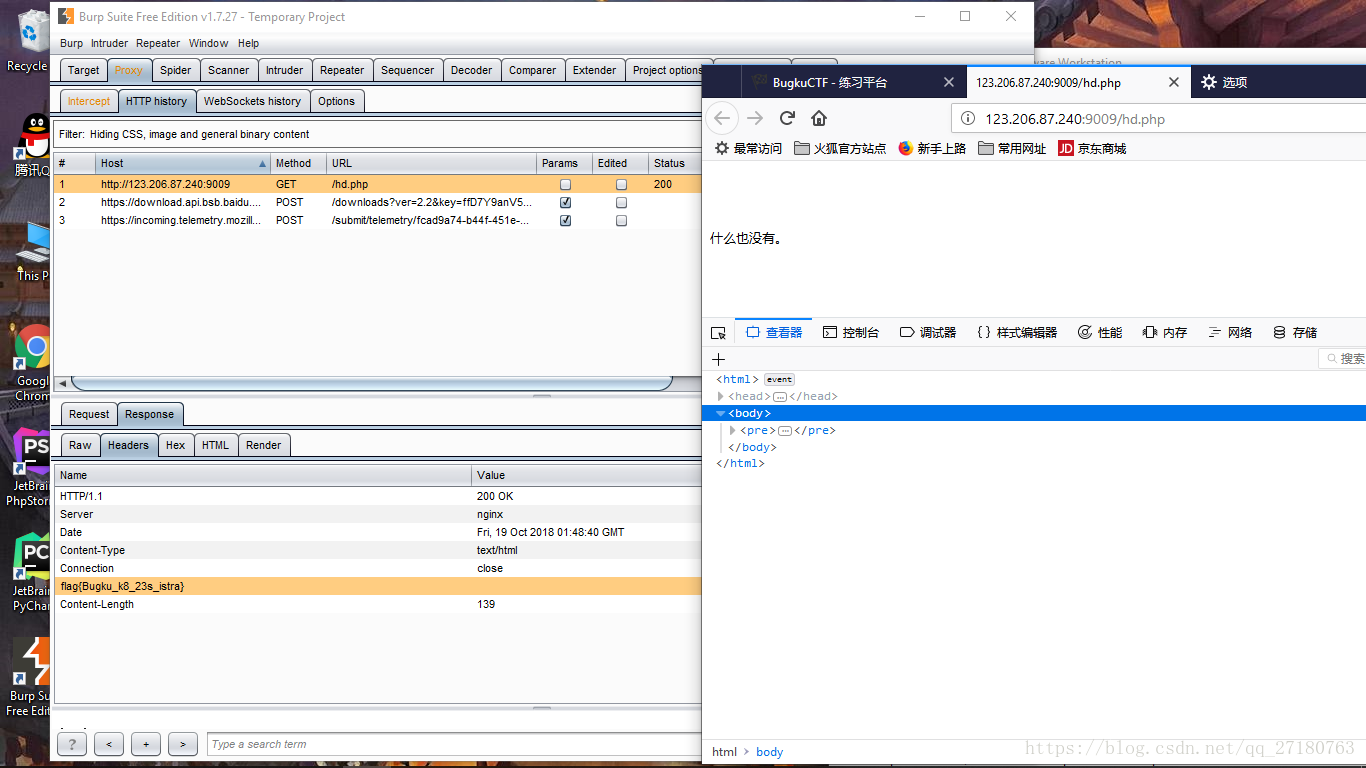Toggle Edited checkbox for /hd.php row
Viewport: 1366px width, 768px height.
click(622, 185)
